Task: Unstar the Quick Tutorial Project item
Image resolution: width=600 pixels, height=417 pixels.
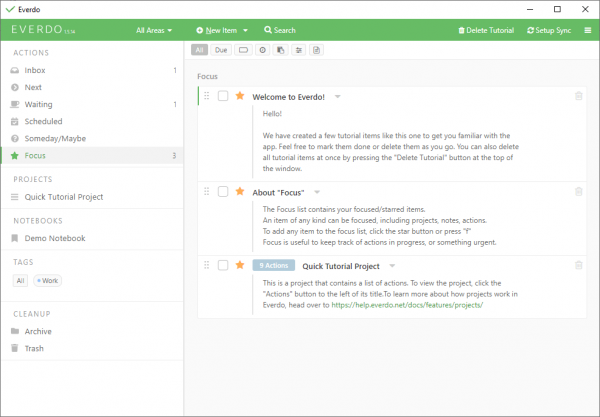Action: [240, 265]
